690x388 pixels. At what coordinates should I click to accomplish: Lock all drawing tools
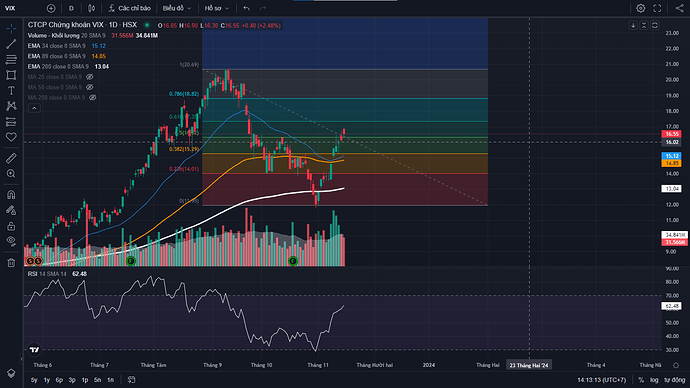pos(11,226)
